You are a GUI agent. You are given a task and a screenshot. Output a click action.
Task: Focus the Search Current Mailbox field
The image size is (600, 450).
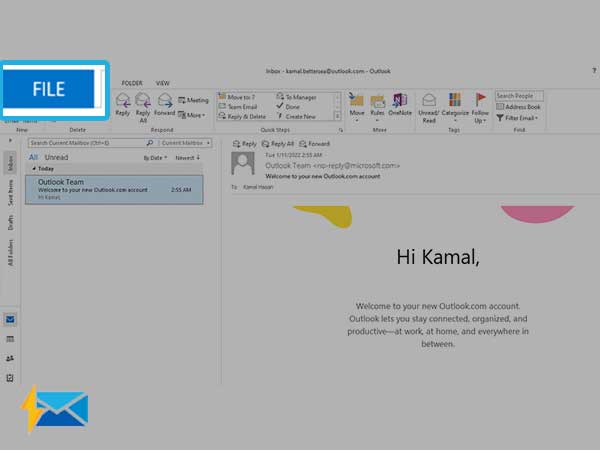(x=87, y=143)
